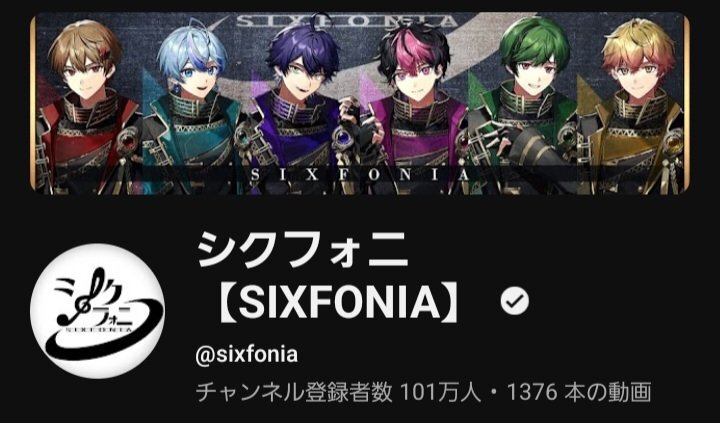The height and width of the screenshot is (423, 720).
Task: Select the brown-haired character in banner
Action: pos(85,105)
